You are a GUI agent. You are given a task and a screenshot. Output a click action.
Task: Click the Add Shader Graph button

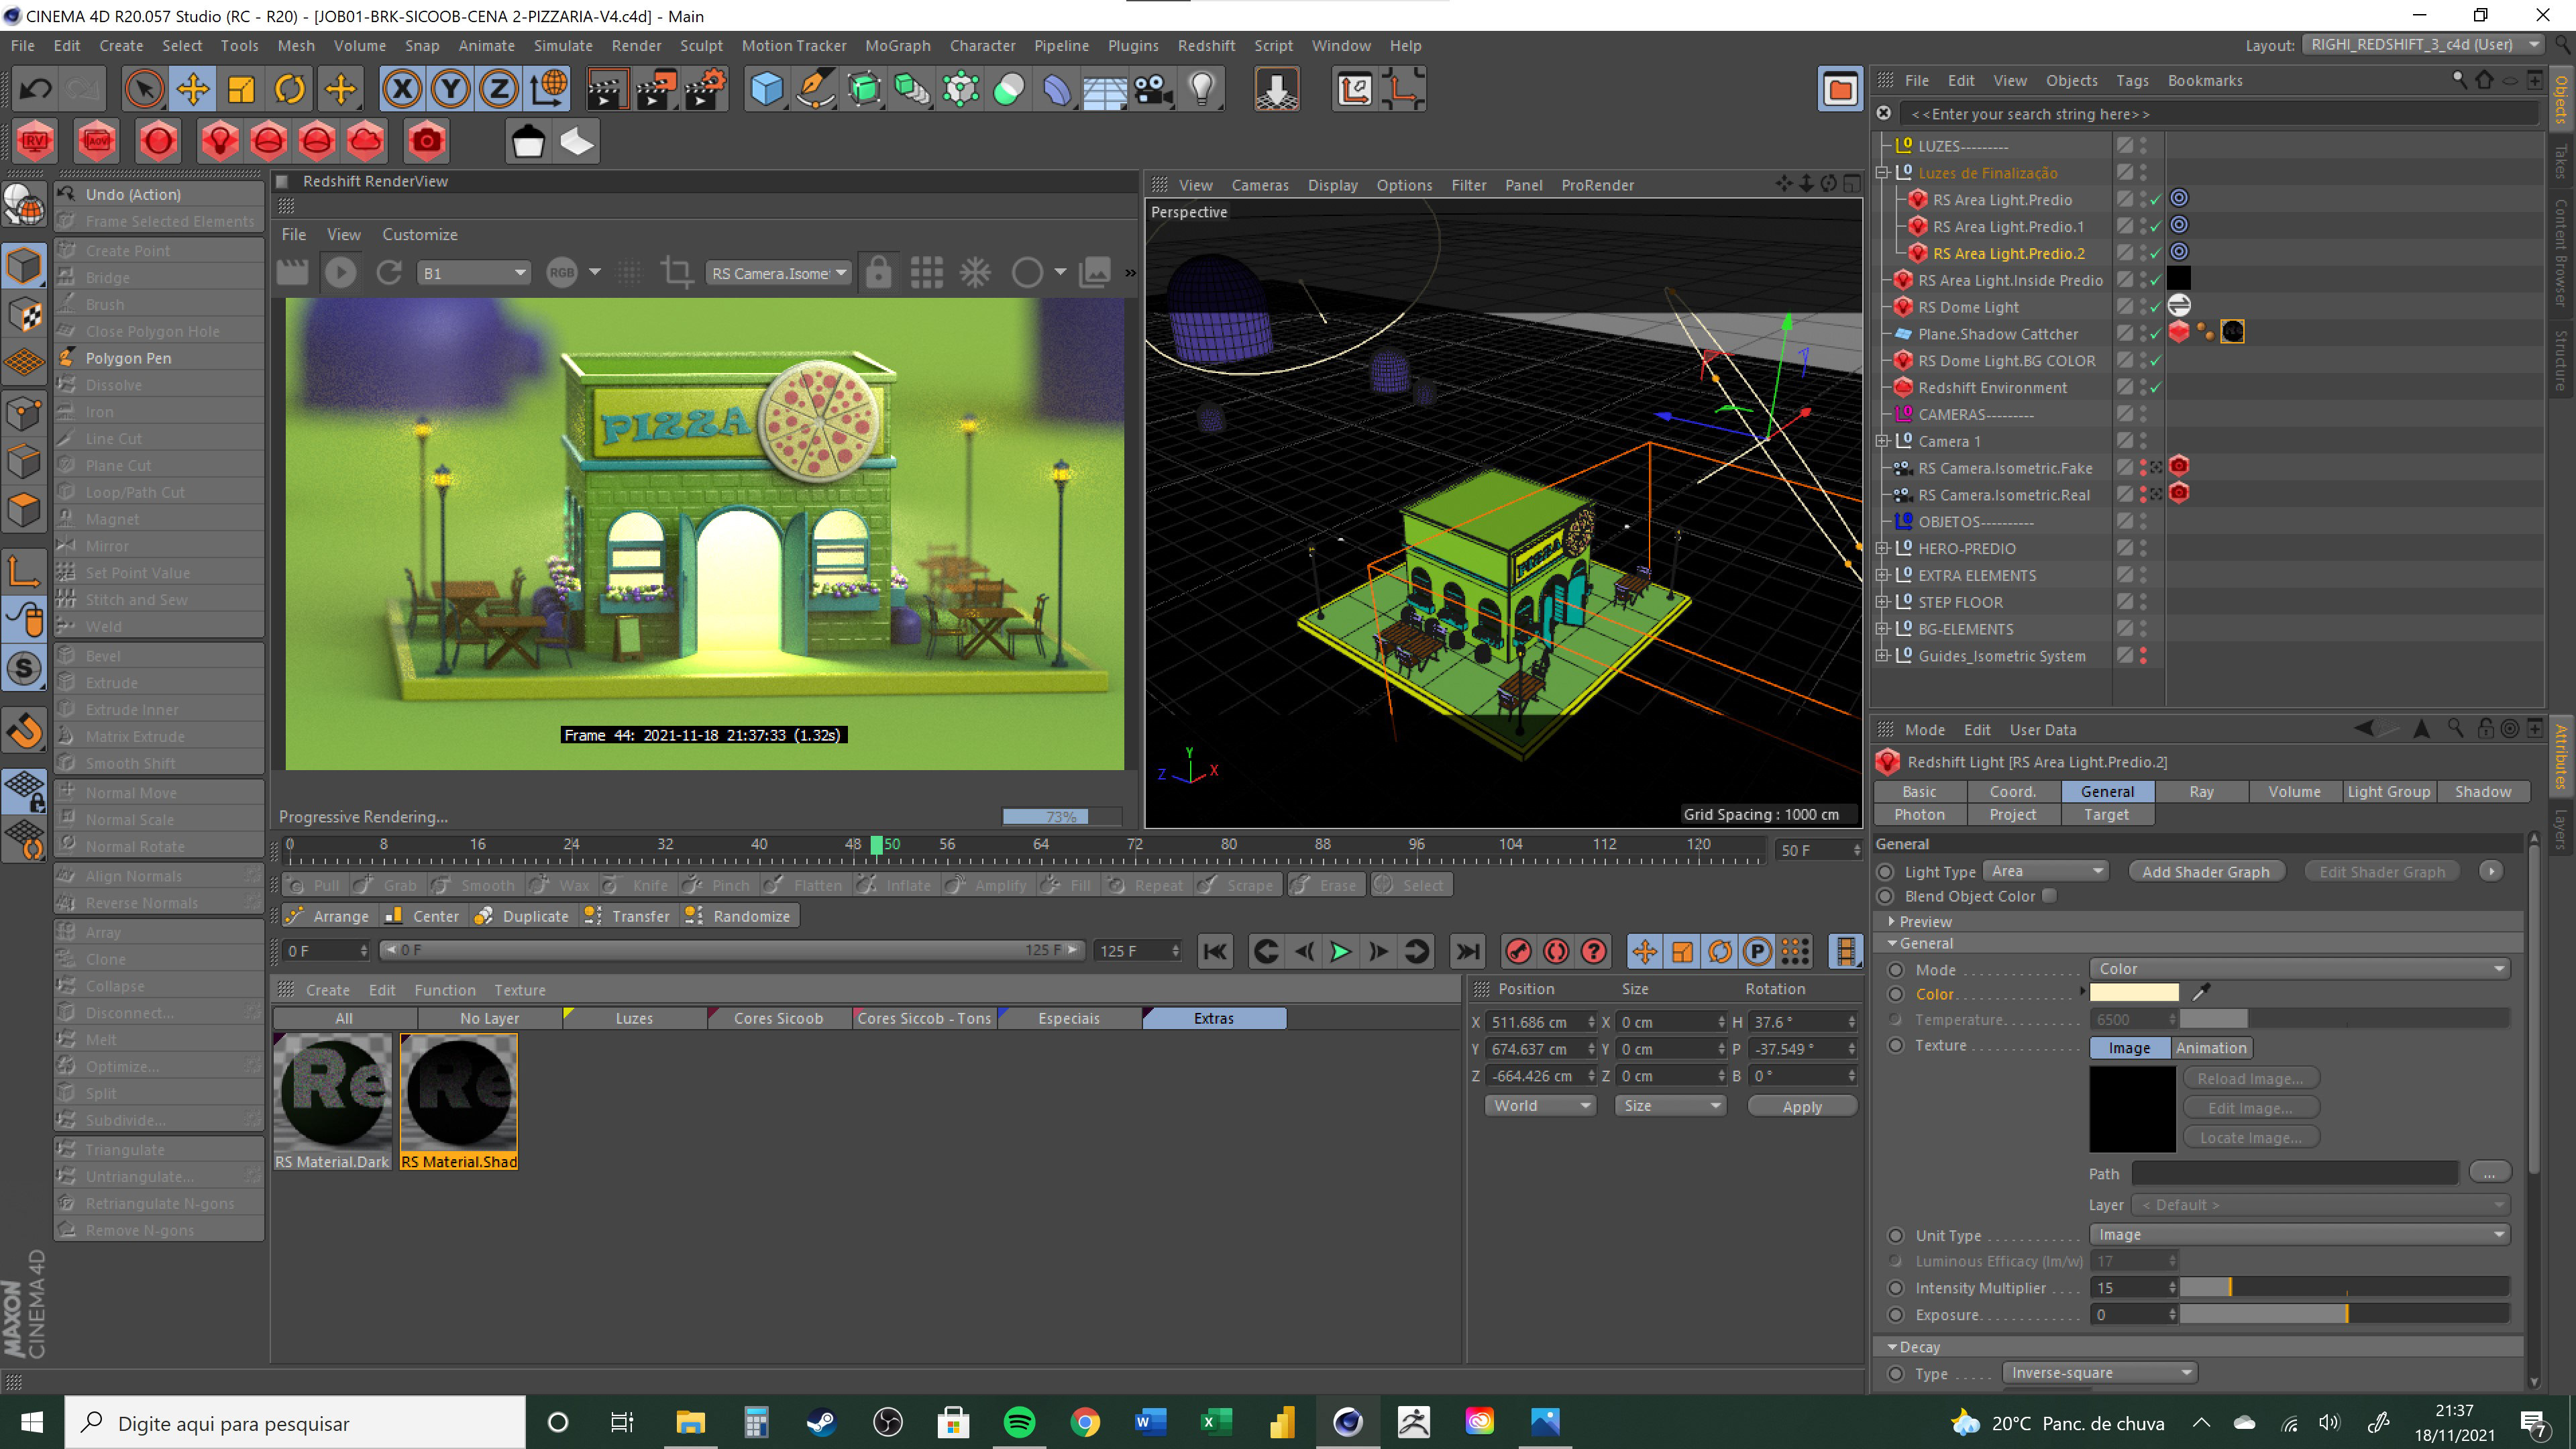[2205, 871]
